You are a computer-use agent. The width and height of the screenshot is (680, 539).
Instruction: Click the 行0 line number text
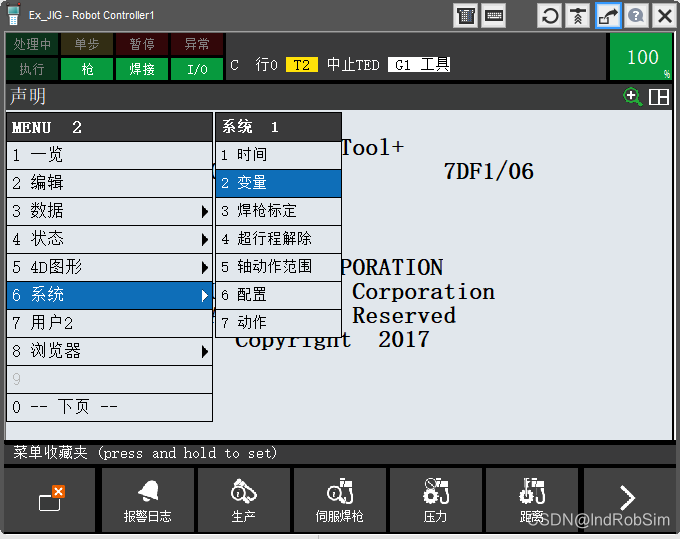tap(266, 65)
